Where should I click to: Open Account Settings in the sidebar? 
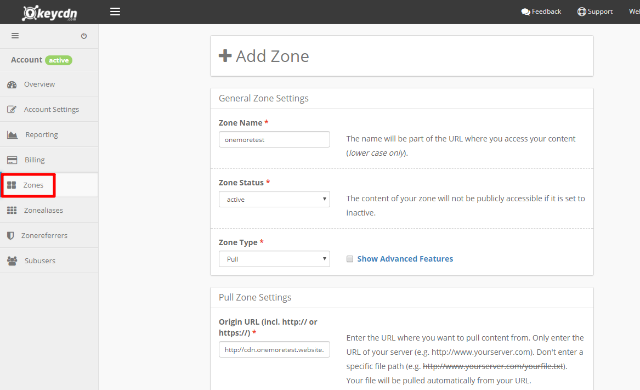click(x=49, y=109)
